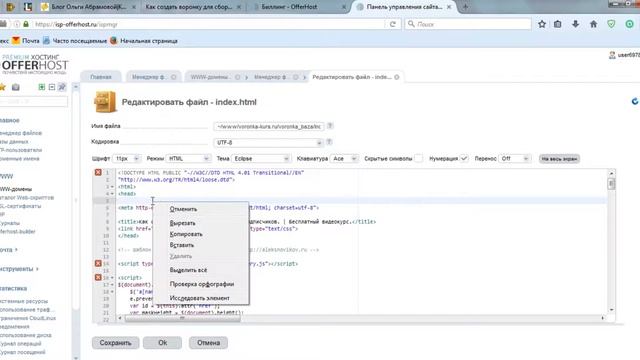Click the browser reload button
This screenshot has width=640, height=360.
click(x=393, y=24)
